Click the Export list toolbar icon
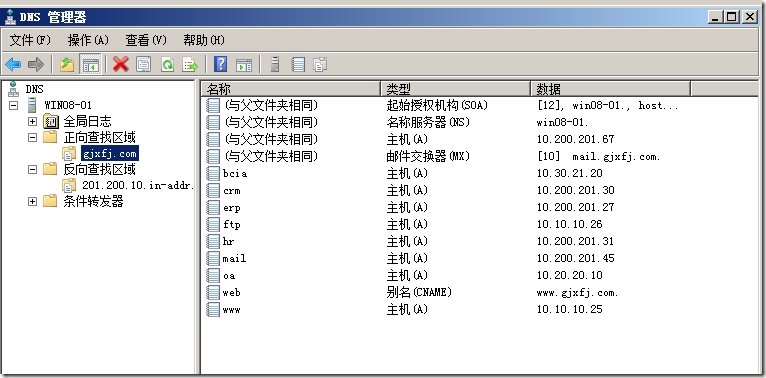The height and width of the screenshot is (378, 766). coord(190,64)
